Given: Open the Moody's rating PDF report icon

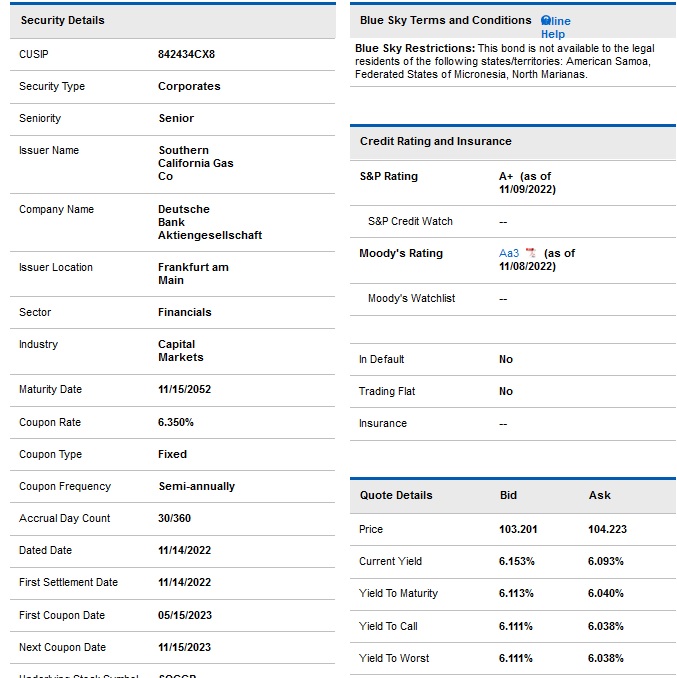Looking at the screenshot, I should tap(530, 254).
